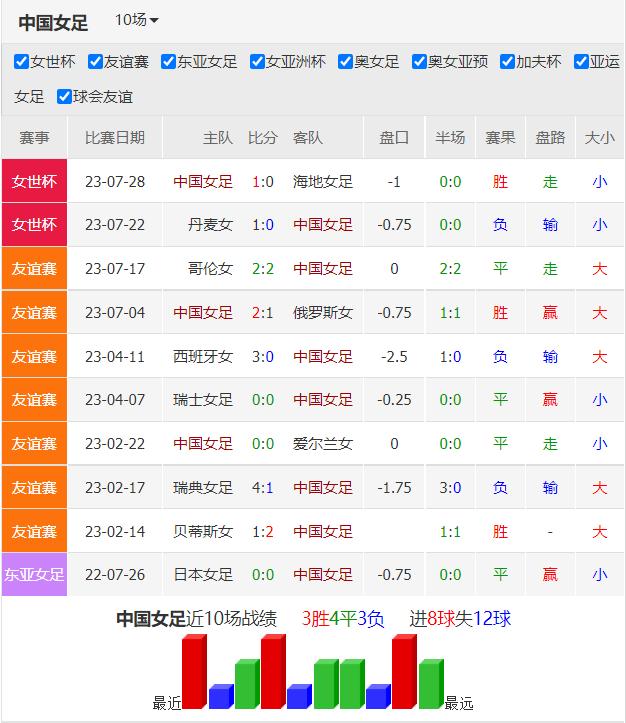Image resolution: width=626 pixels, height=723 pixels.
Task: Click 中国女足 away team on 22-07-26 row
Action: (323, 575)
